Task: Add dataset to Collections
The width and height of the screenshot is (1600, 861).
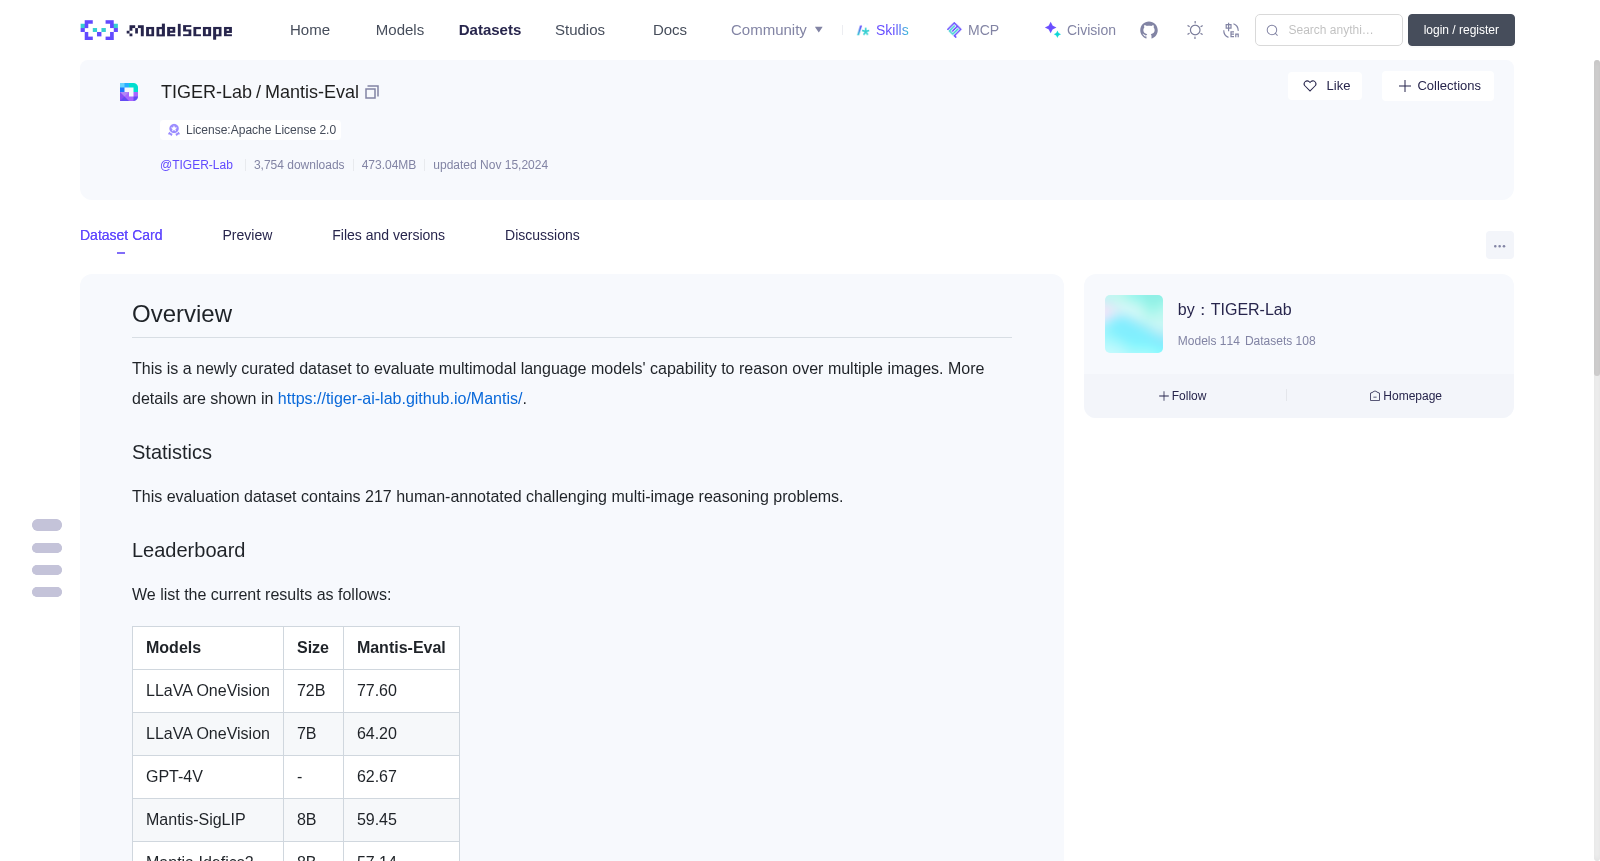Action: tap(1438, 86)
